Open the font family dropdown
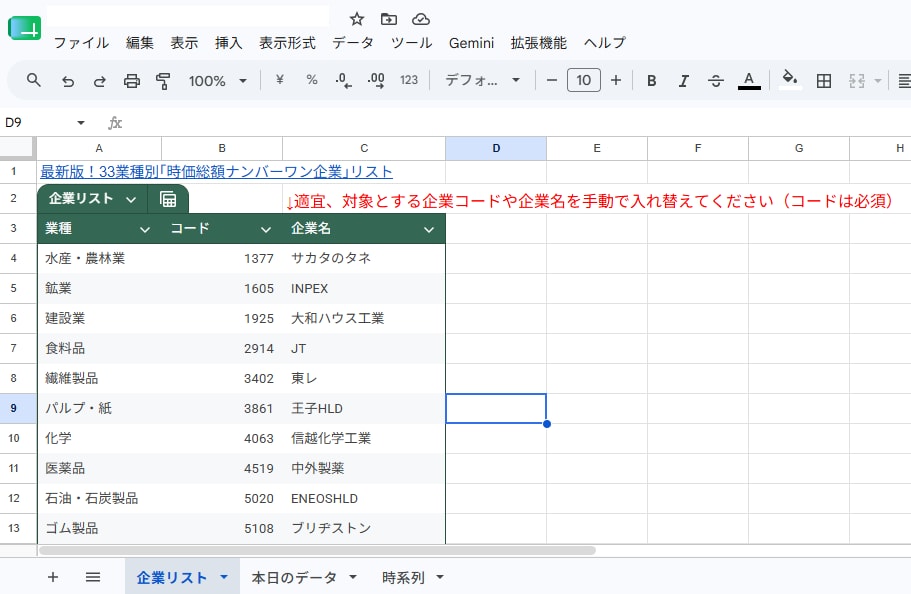 pos(482,80)
